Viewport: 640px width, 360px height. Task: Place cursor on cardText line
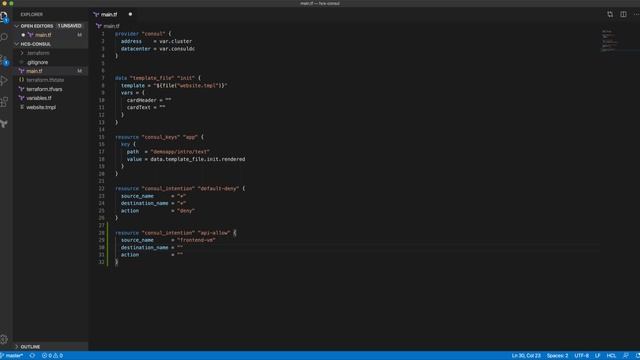click(x=146, y=107)
